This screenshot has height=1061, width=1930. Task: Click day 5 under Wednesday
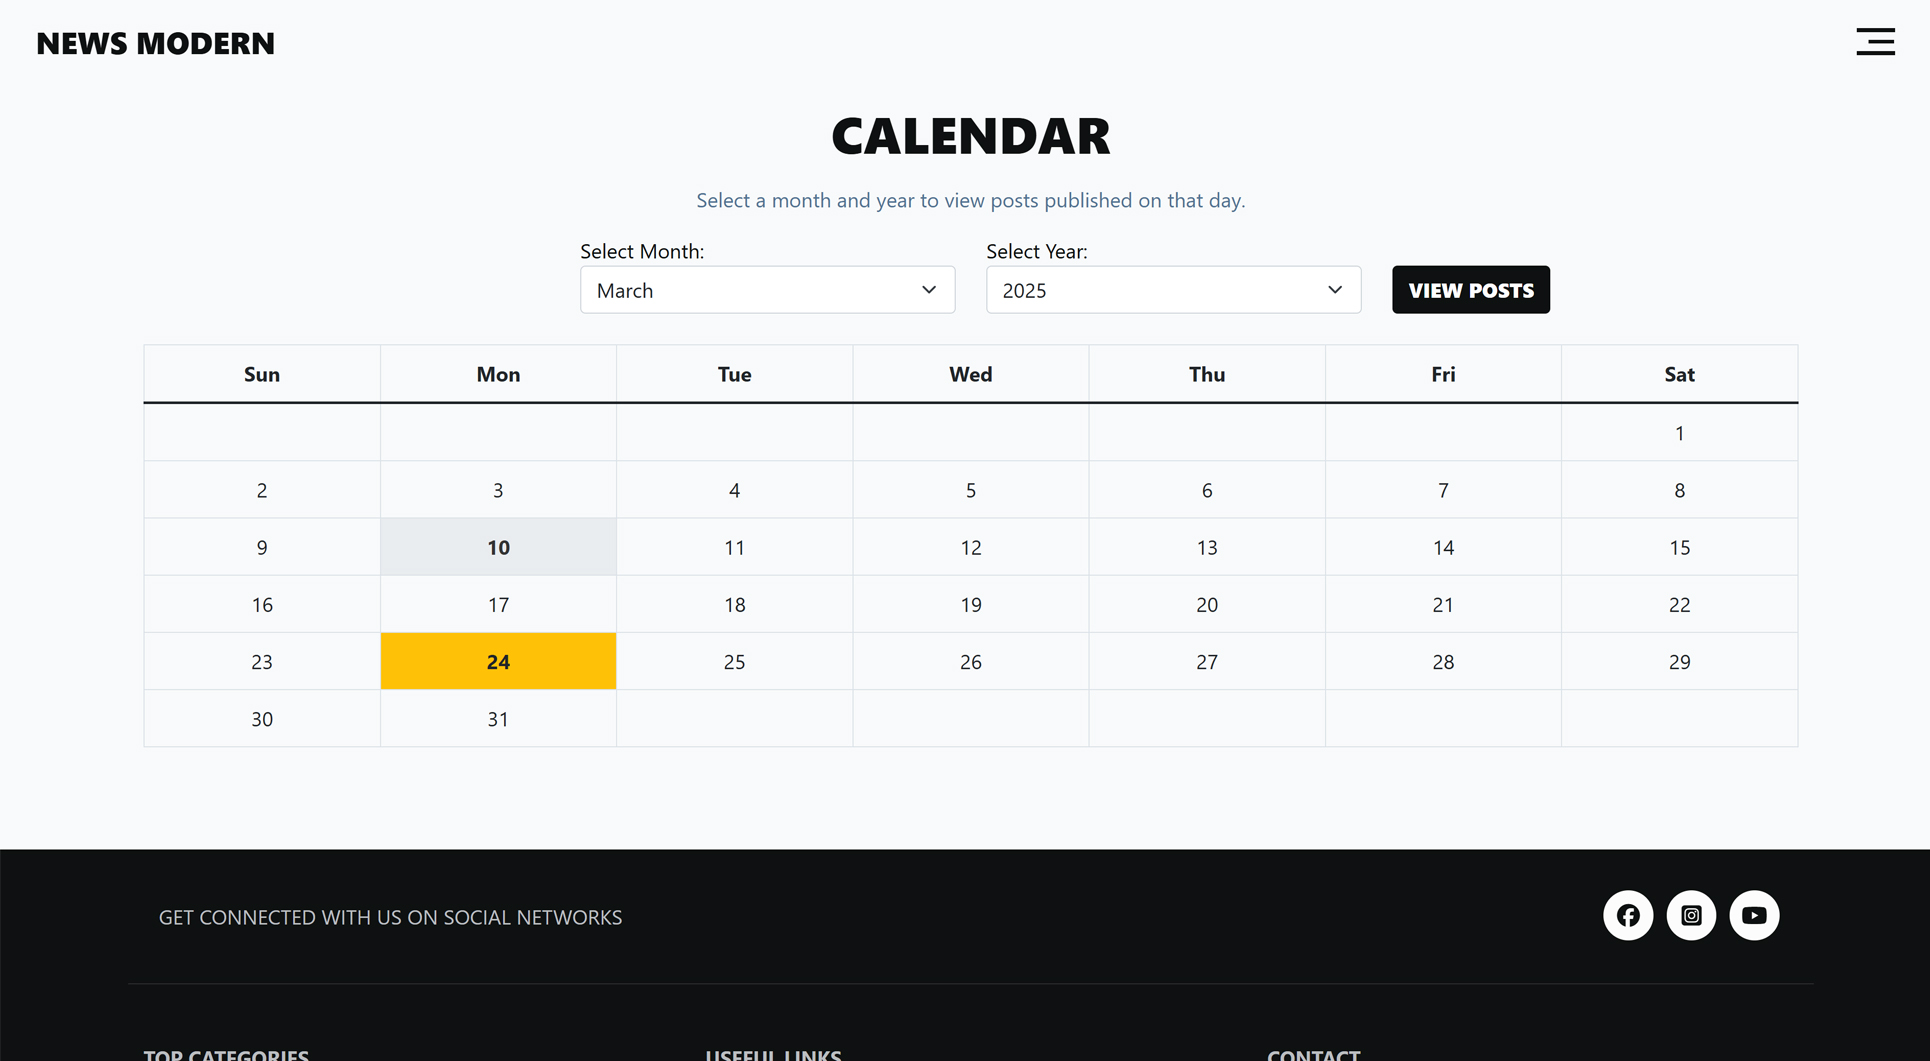coord(970,490)
